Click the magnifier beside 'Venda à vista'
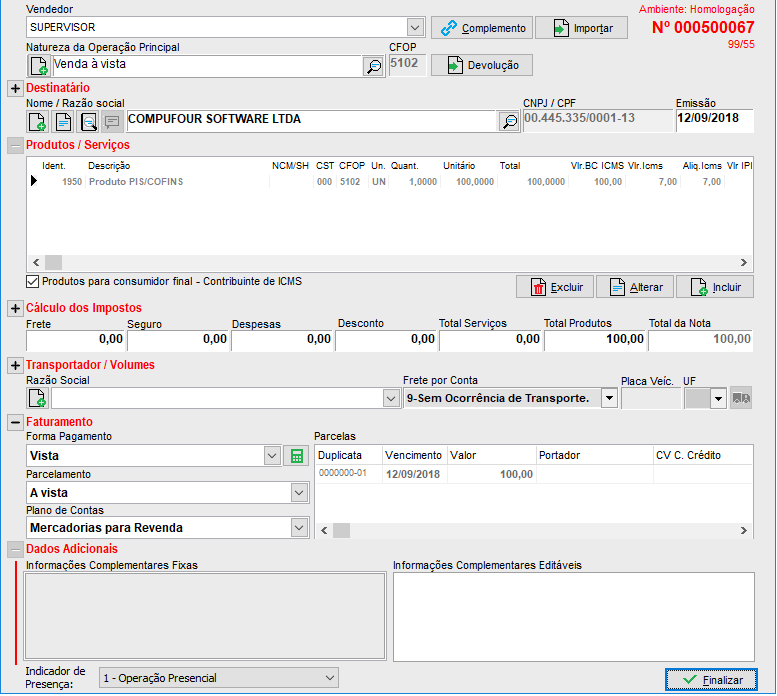The width and height of the screenshot is (777, 696). 373,66
